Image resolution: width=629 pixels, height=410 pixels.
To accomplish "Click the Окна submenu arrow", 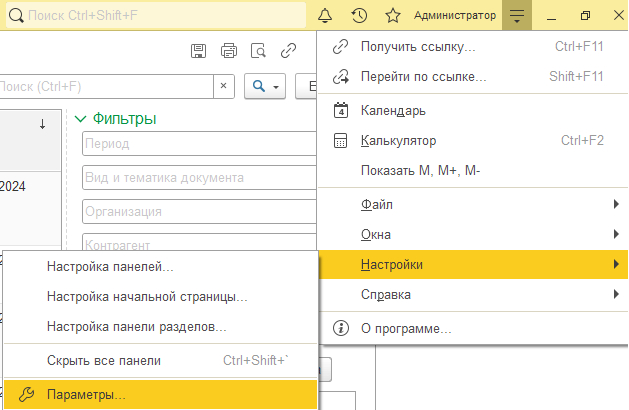I will pyautogui.click(x=616, y=234).
